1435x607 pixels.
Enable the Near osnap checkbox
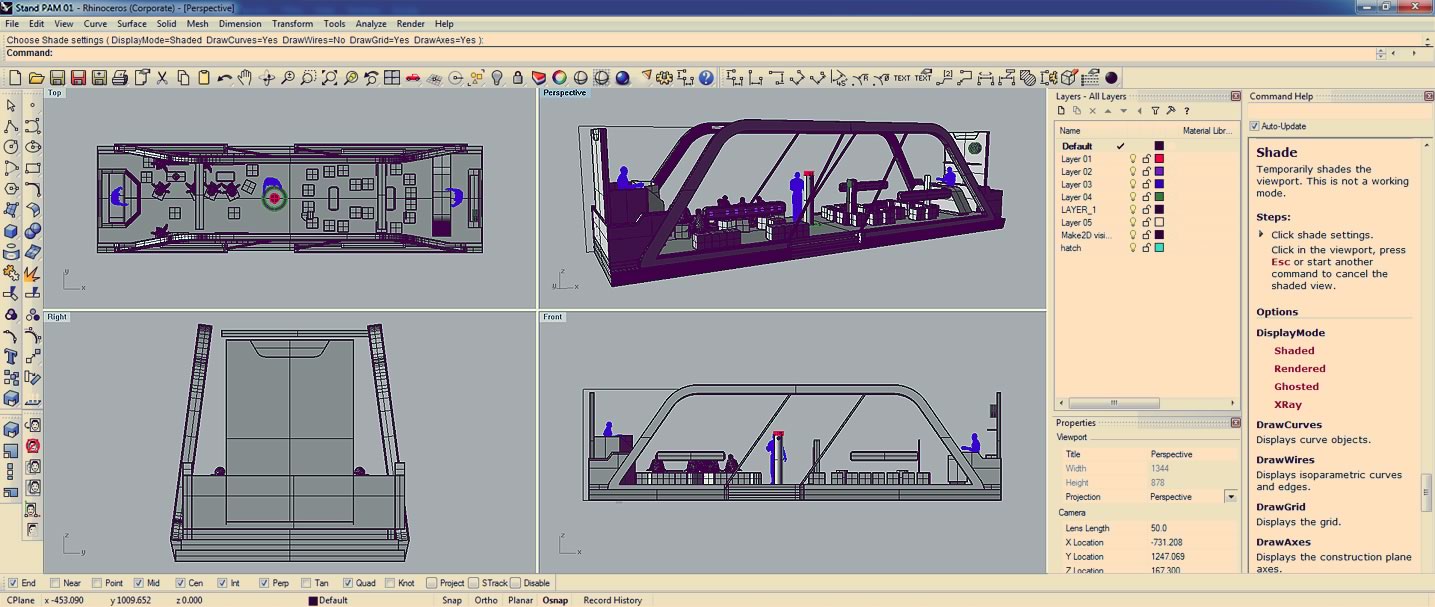click(55, 583)
